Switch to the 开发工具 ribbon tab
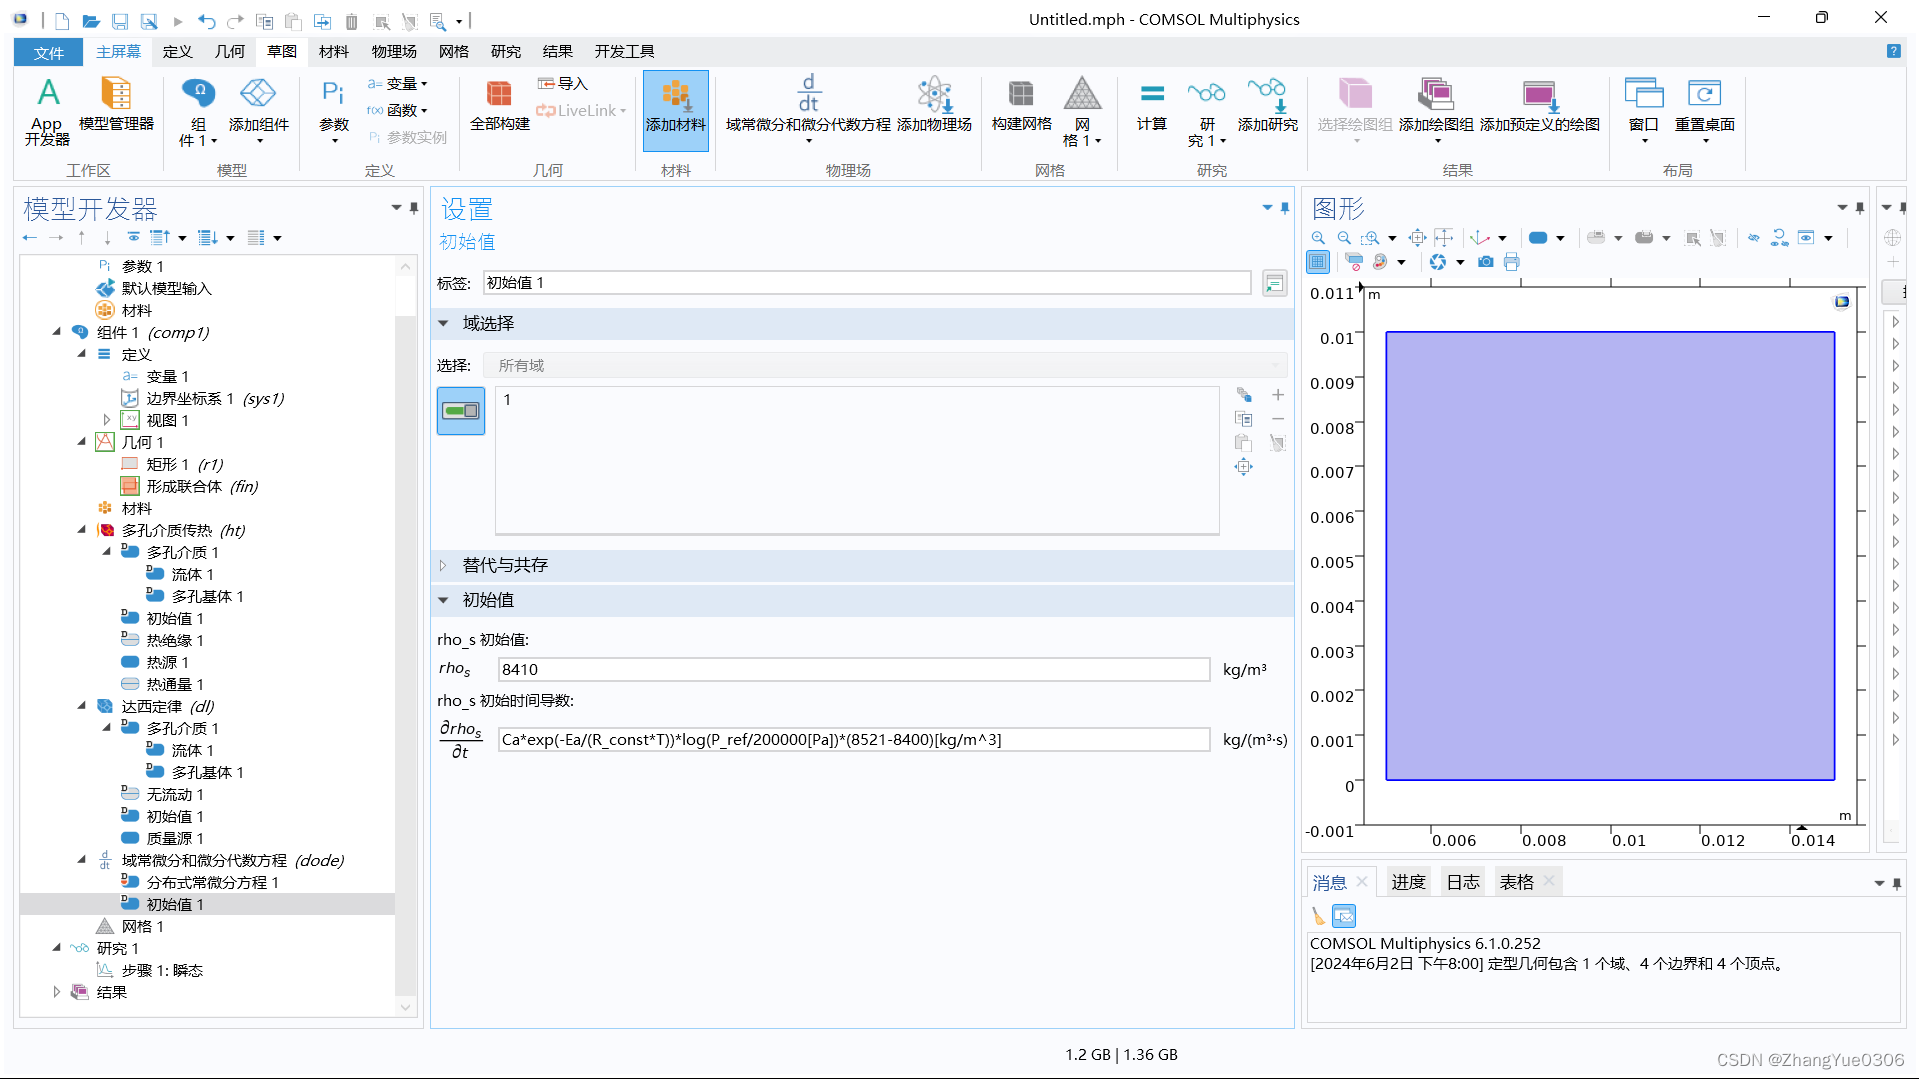The image size is (1919, 1079). point(624,52)
